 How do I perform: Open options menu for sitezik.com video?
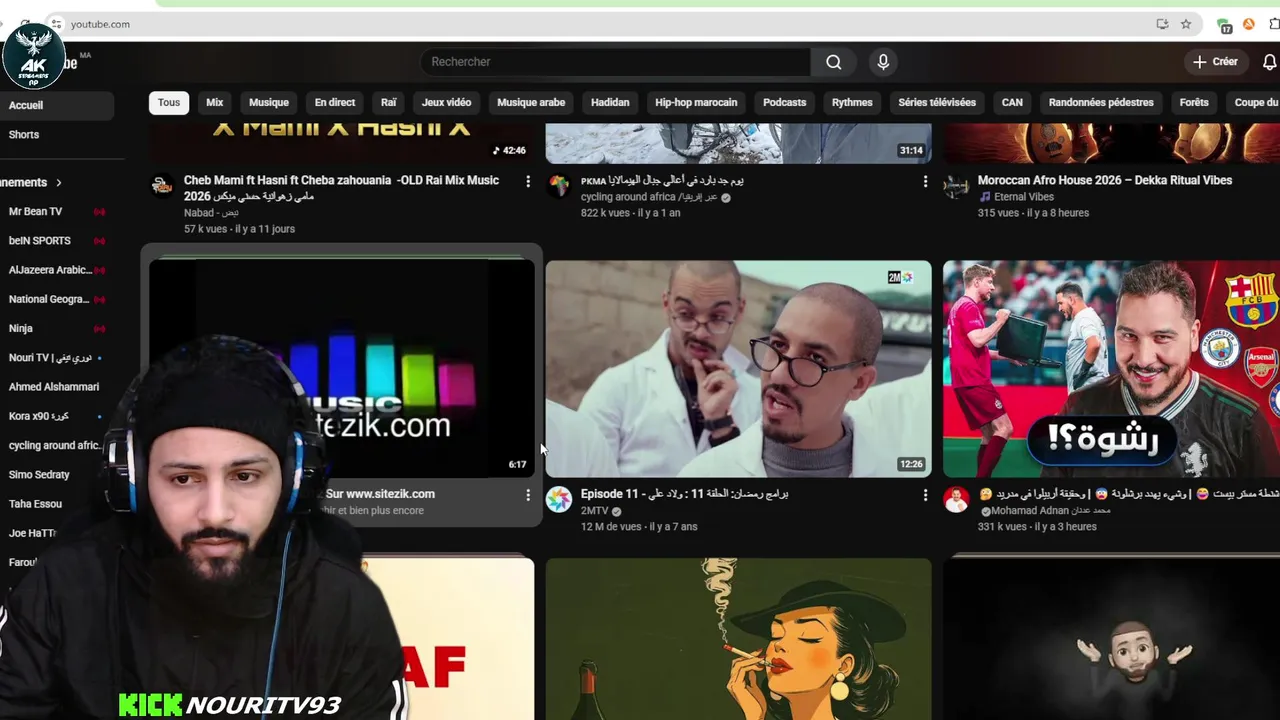pos(528,494)
